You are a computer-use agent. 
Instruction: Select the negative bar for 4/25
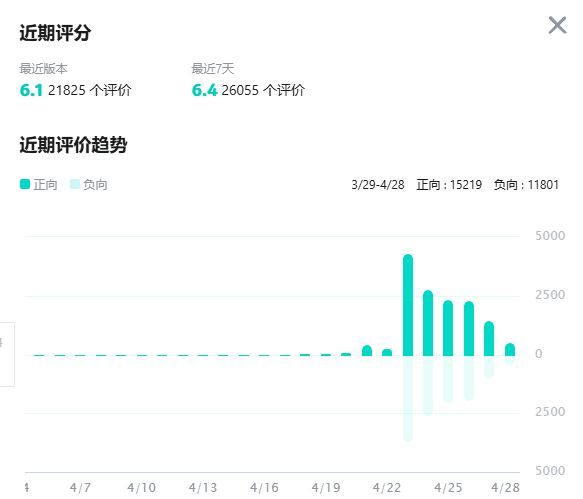(448, 379)
